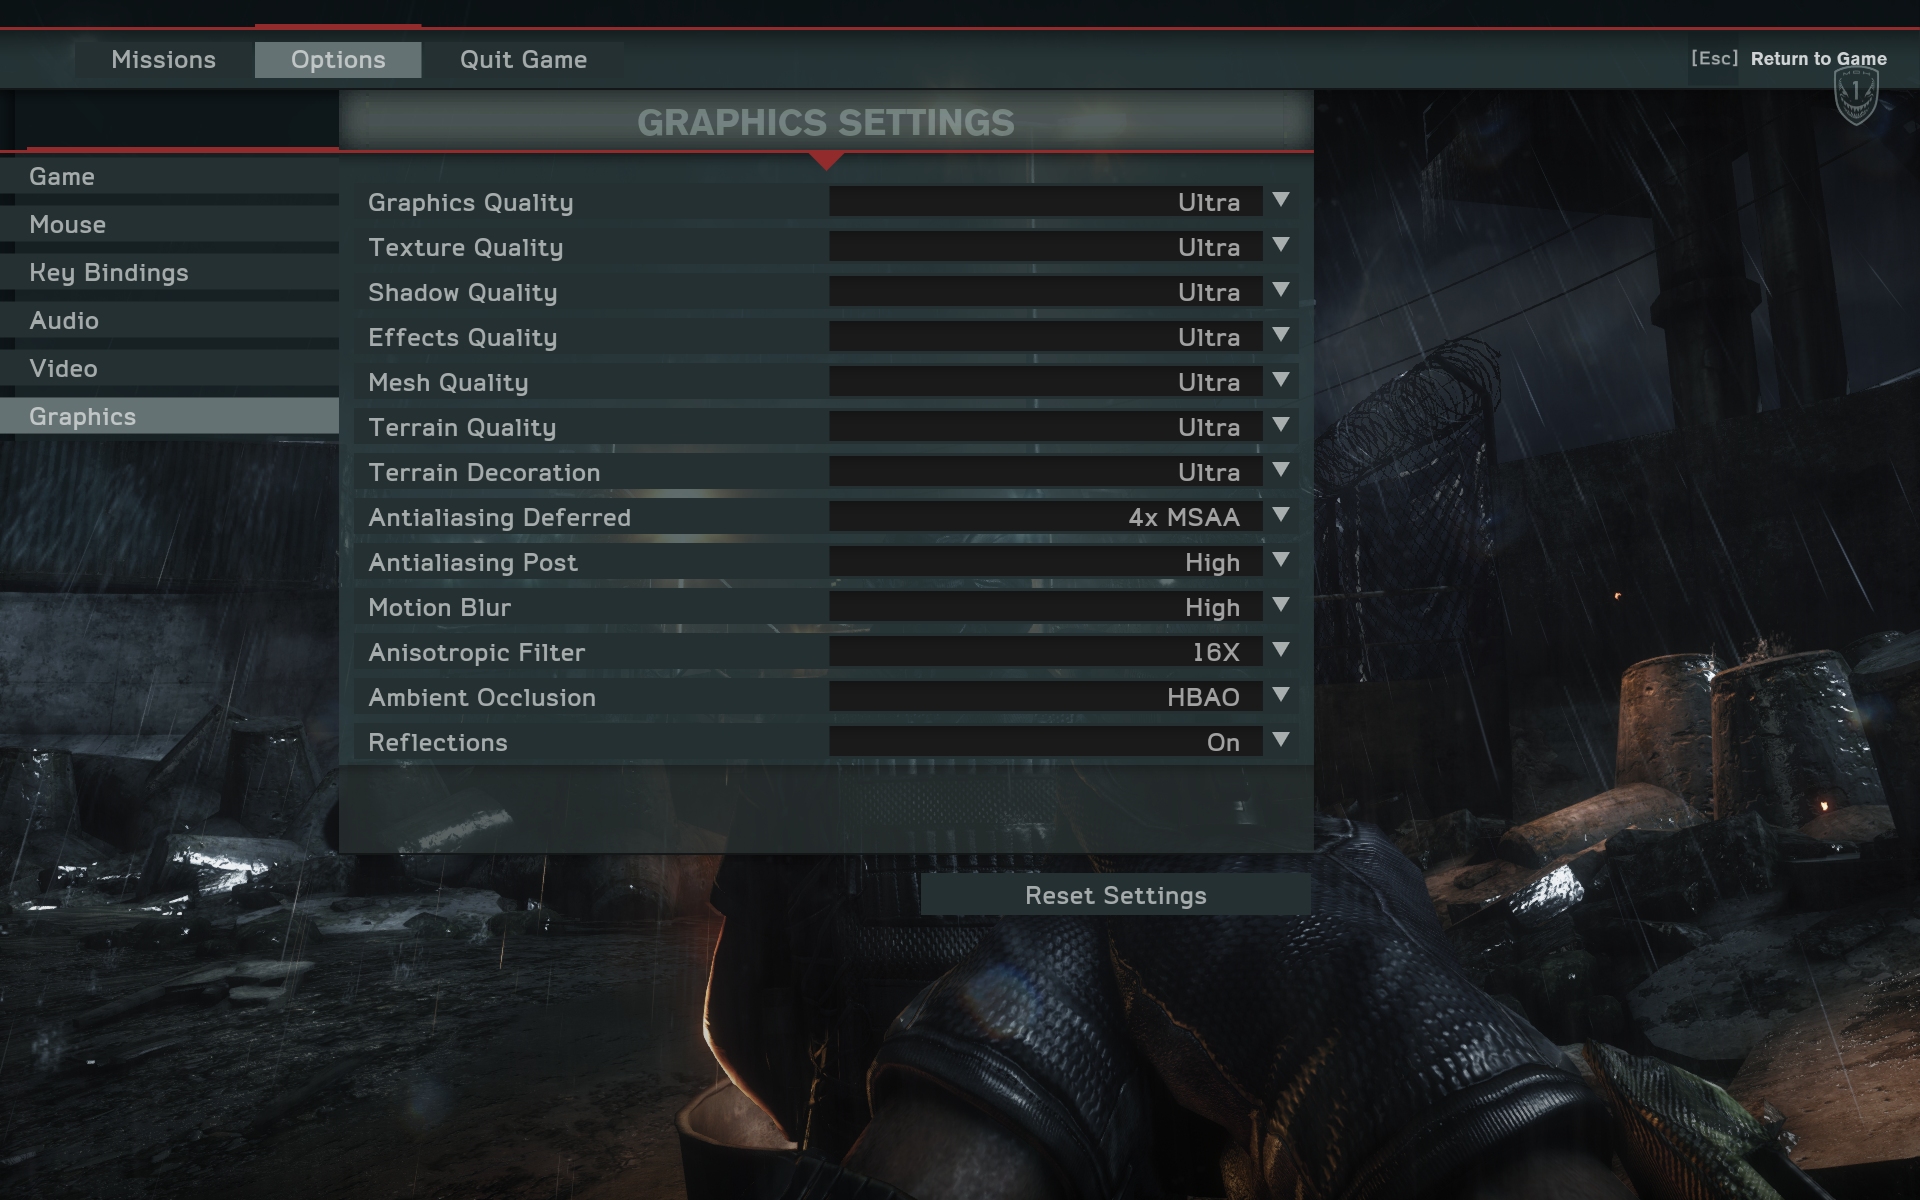This screenshot has width=1920, height=1200.
Task: Click the Shadow Quality down-arrow icon
Action: (x=1280, y=290)
